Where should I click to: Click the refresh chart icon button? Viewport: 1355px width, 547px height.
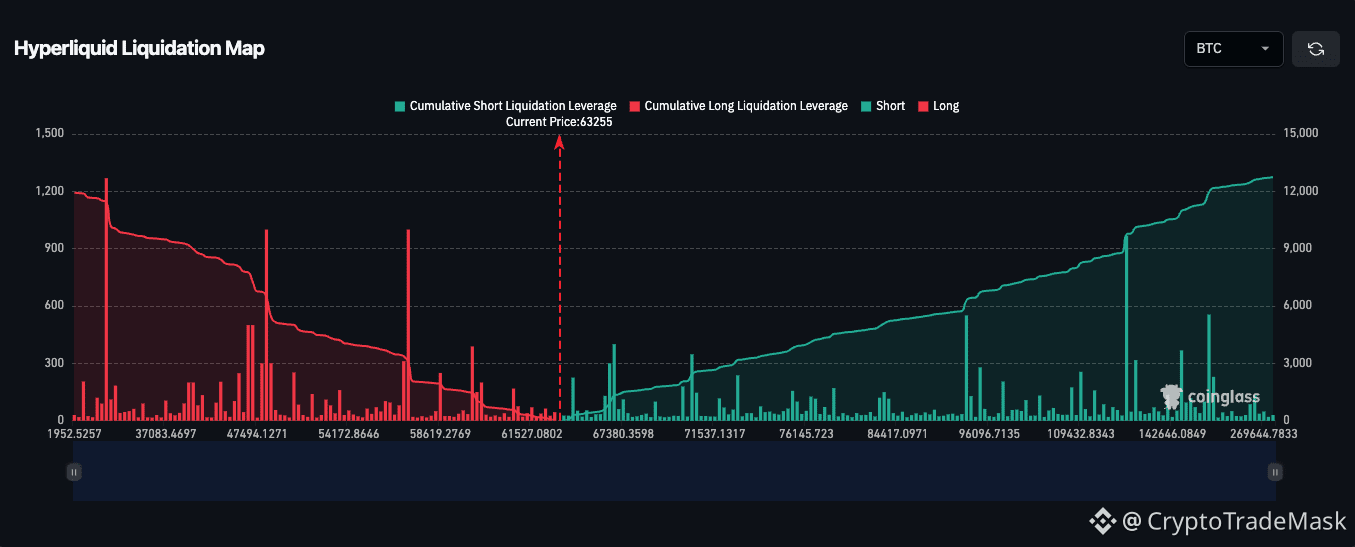pos(1315,49)
